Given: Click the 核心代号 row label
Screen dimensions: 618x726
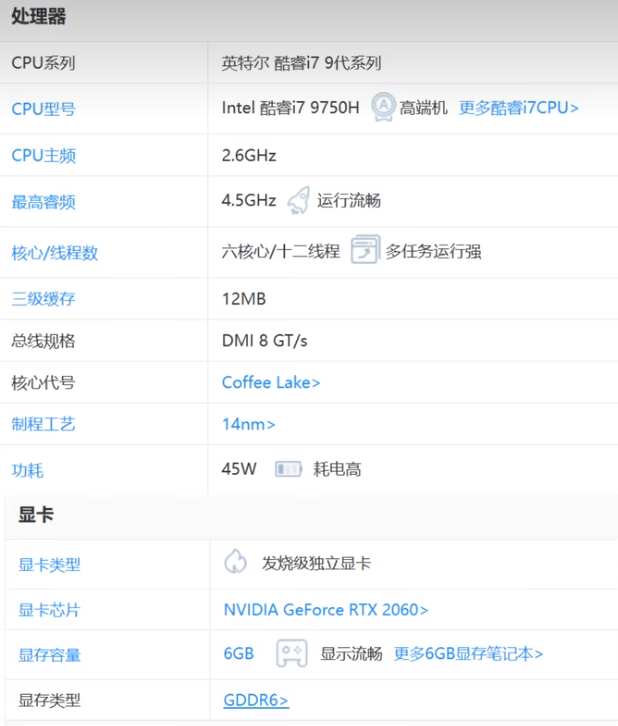Looking at the screenshot, I should click(44, 383).
